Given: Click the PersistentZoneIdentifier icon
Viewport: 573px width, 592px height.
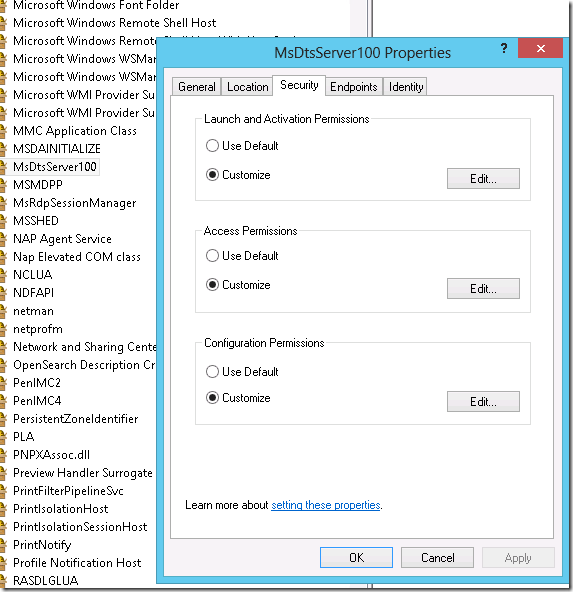Looking at the screenshot, I should (x=3, y=419).
